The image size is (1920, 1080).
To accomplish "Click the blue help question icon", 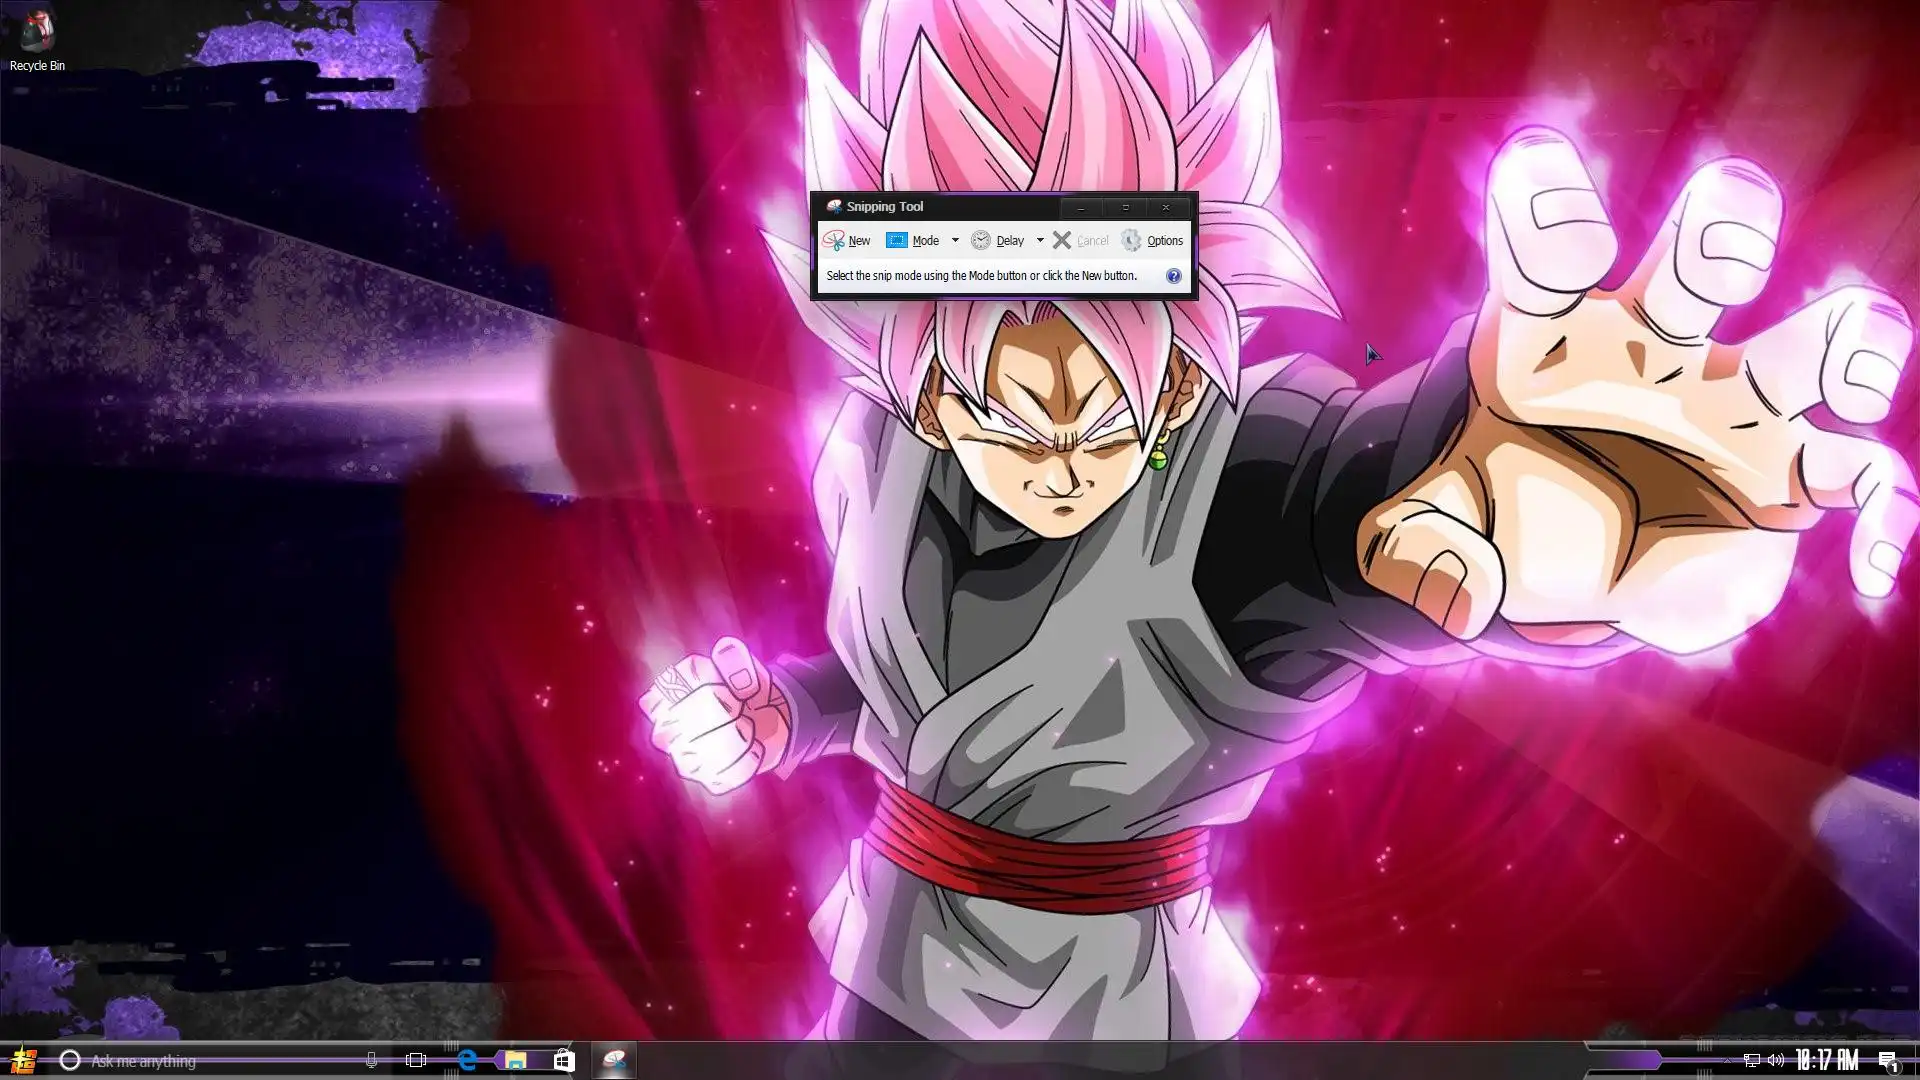I will click(x=1174, y=276).
